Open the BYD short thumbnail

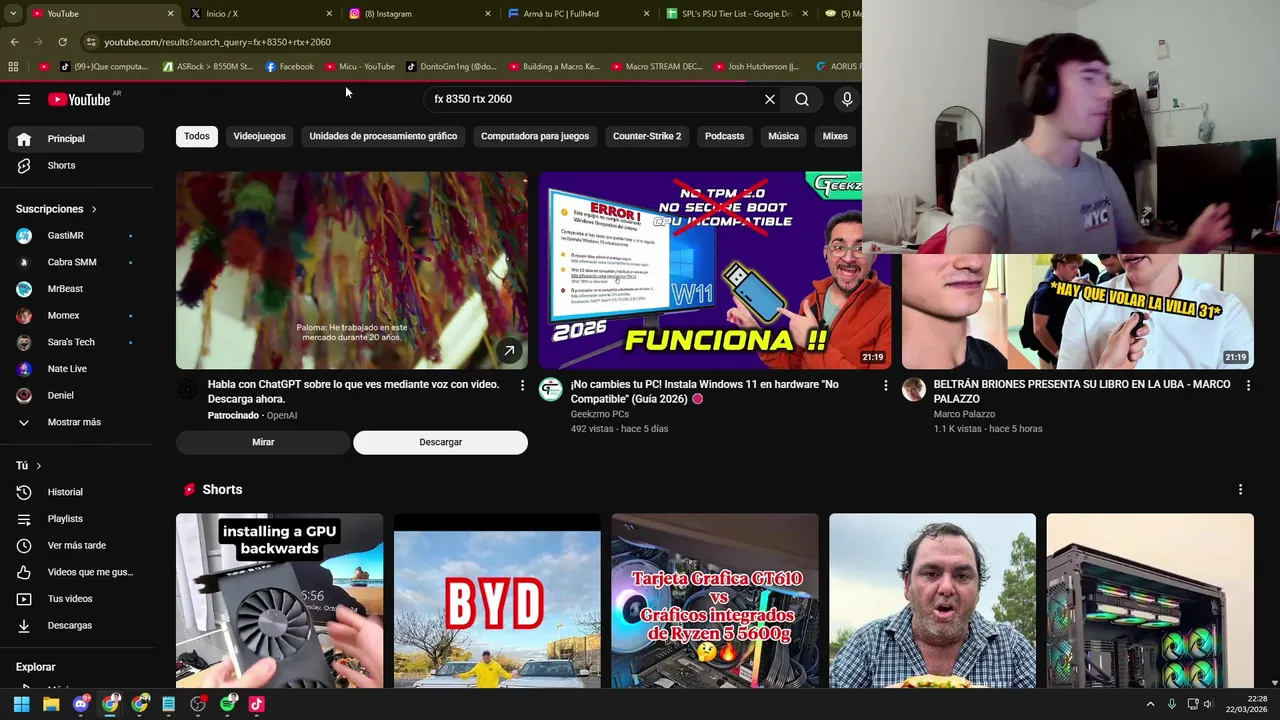(497, 601)
